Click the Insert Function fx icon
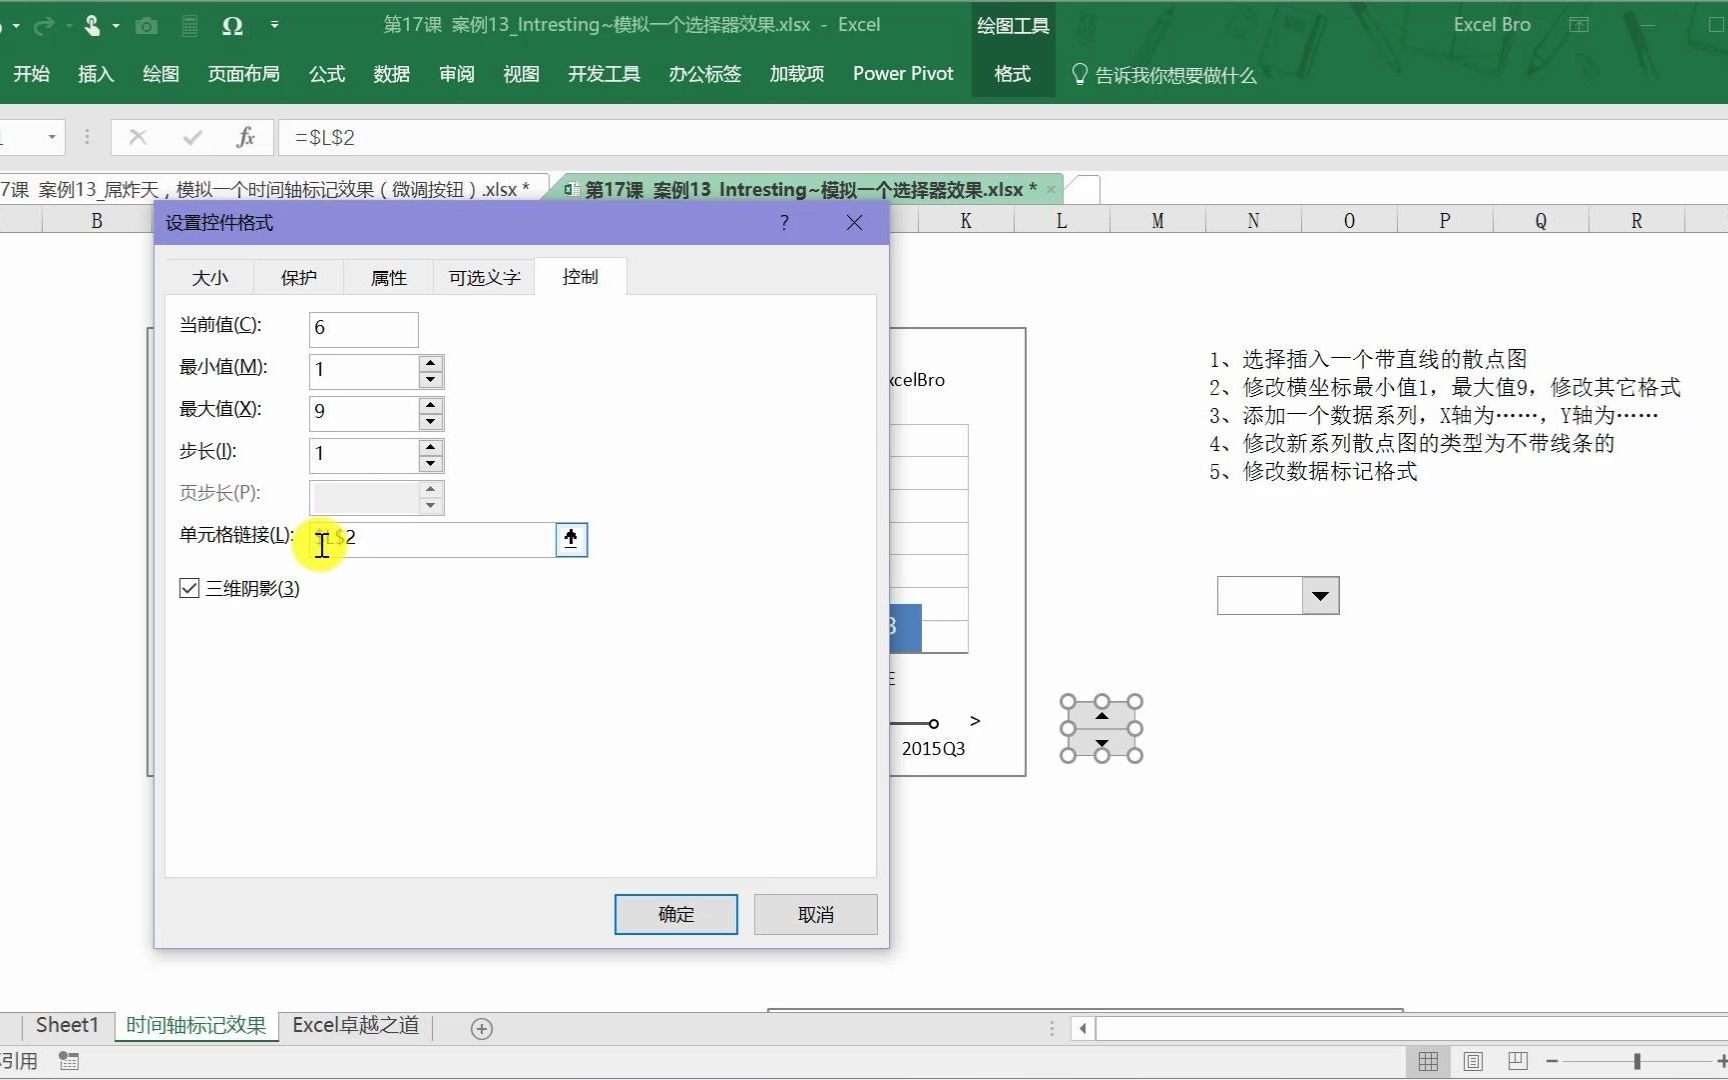Viewport: 1728px width, 1080px height. pyautogui.click(x=246, y=137)
